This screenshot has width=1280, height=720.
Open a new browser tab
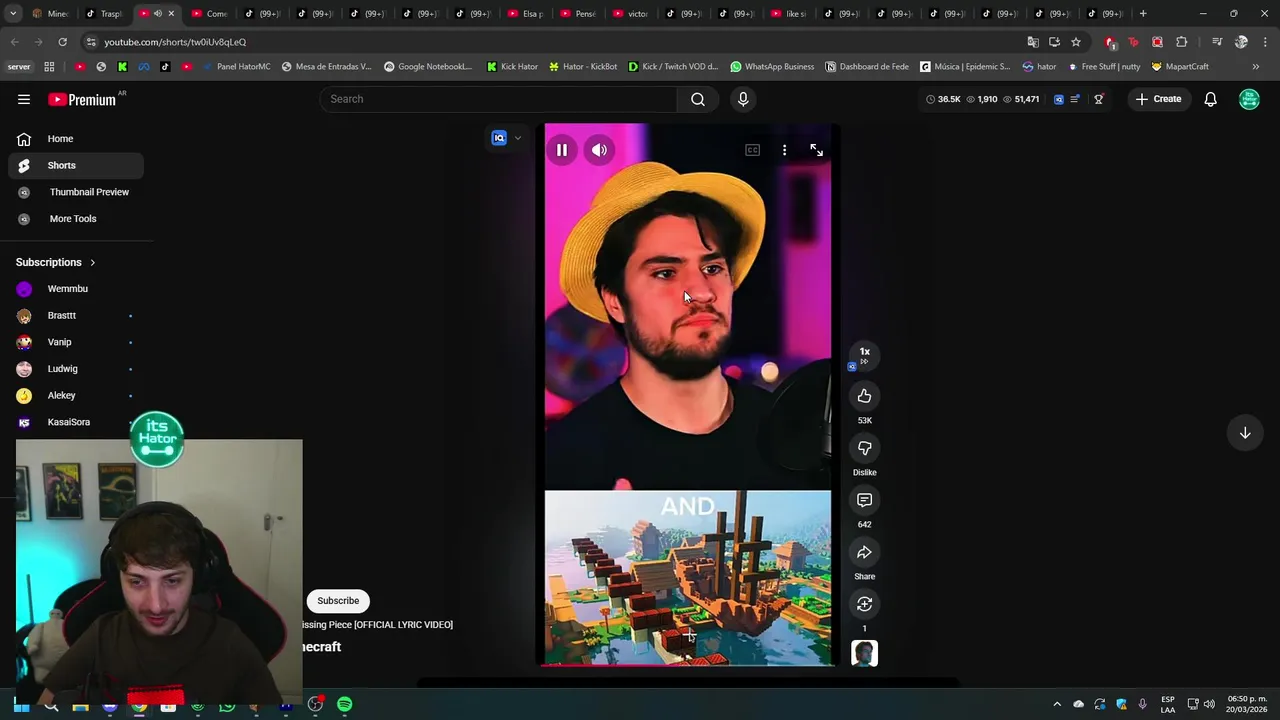click(1143, 14)
